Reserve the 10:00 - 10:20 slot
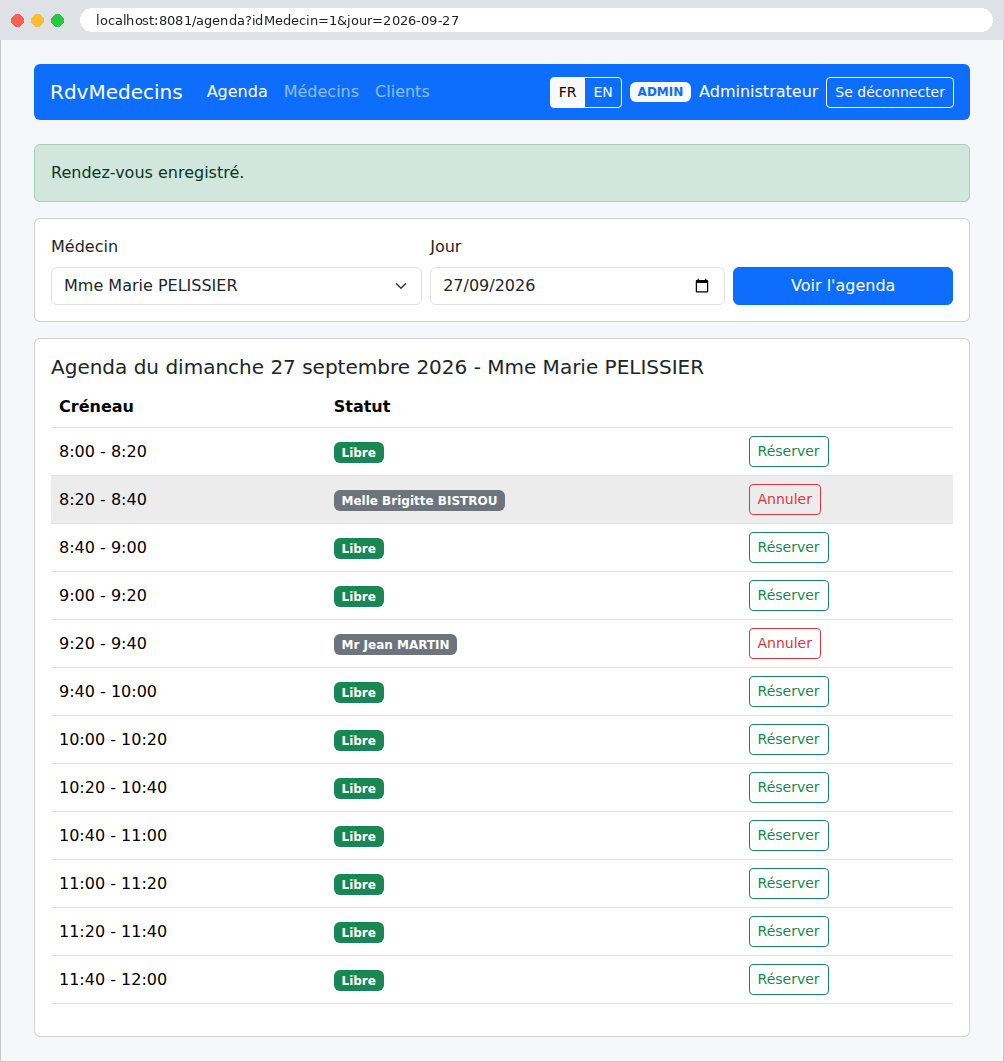This screenshot has height=1062, width=1004. click(x=789, y=740)
